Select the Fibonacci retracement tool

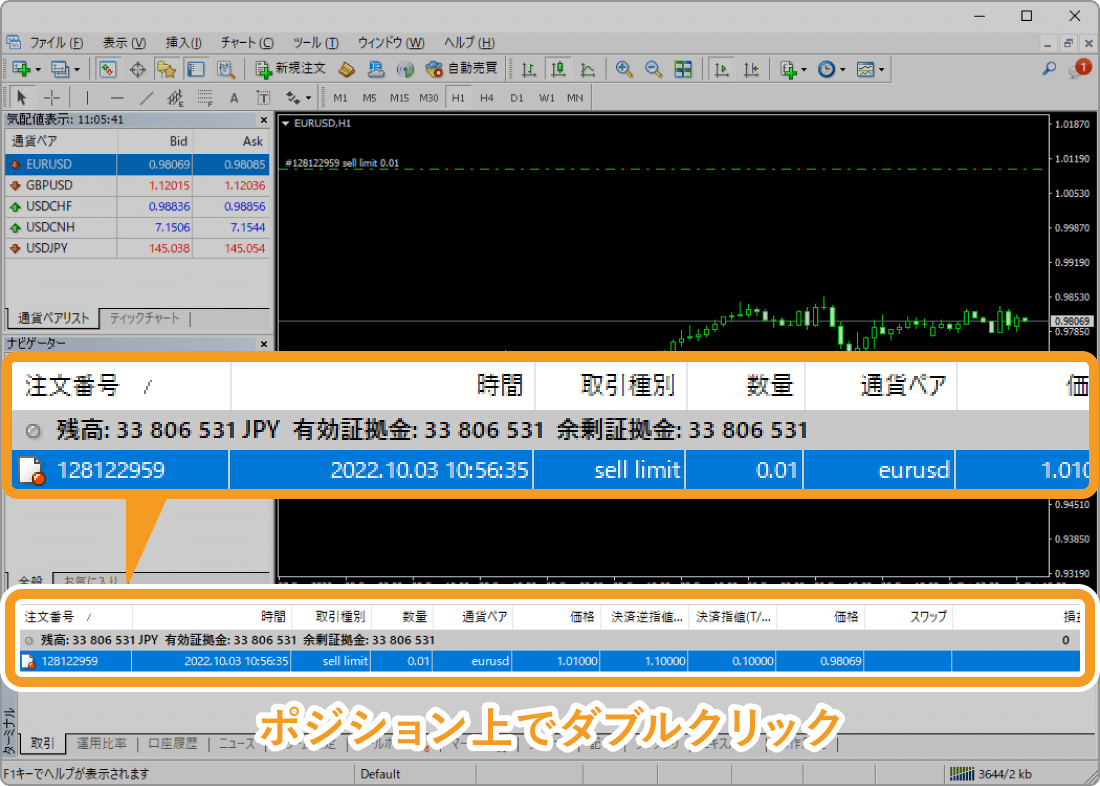pyautogui.click(x=205, y=98)
